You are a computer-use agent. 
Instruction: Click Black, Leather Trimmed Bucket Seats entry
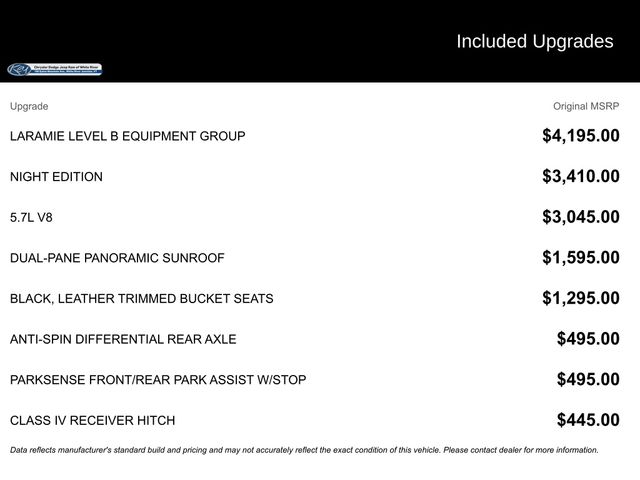(141, 298)
